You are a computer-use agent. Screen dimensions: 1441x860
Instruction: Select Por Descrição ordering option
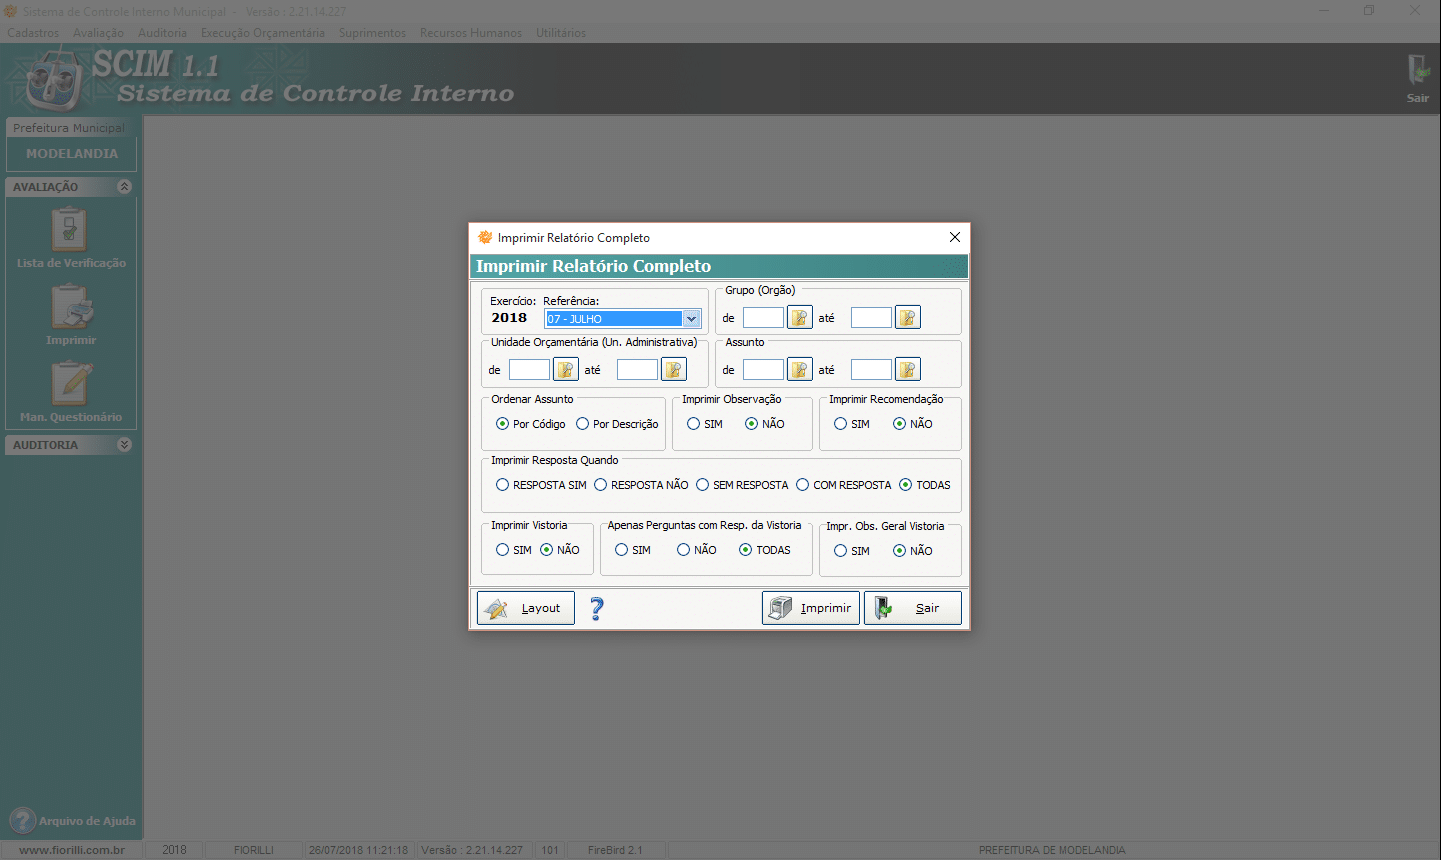click(583, 424)
